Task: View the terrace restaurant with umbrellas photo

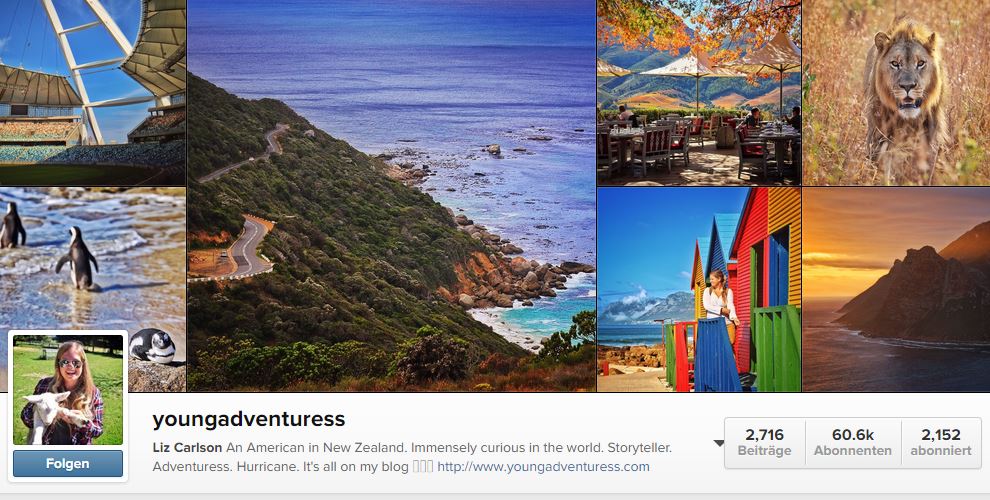Action: tap(699, 92)
